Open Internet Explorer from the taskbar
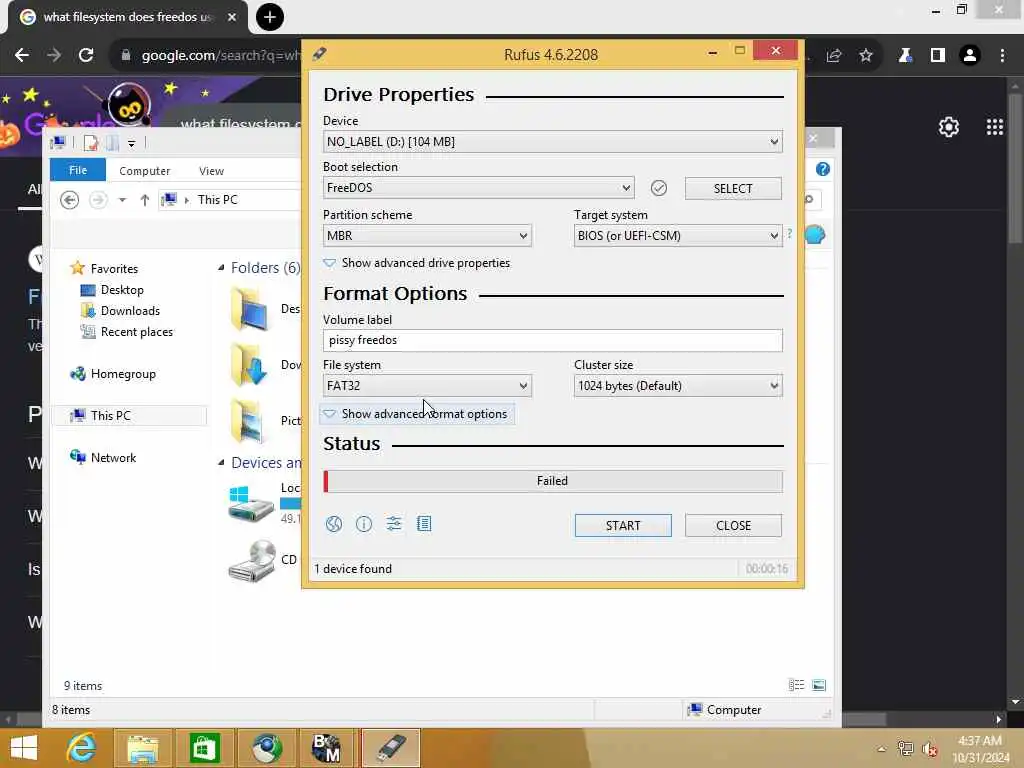1024x768 pixels. 81,748
